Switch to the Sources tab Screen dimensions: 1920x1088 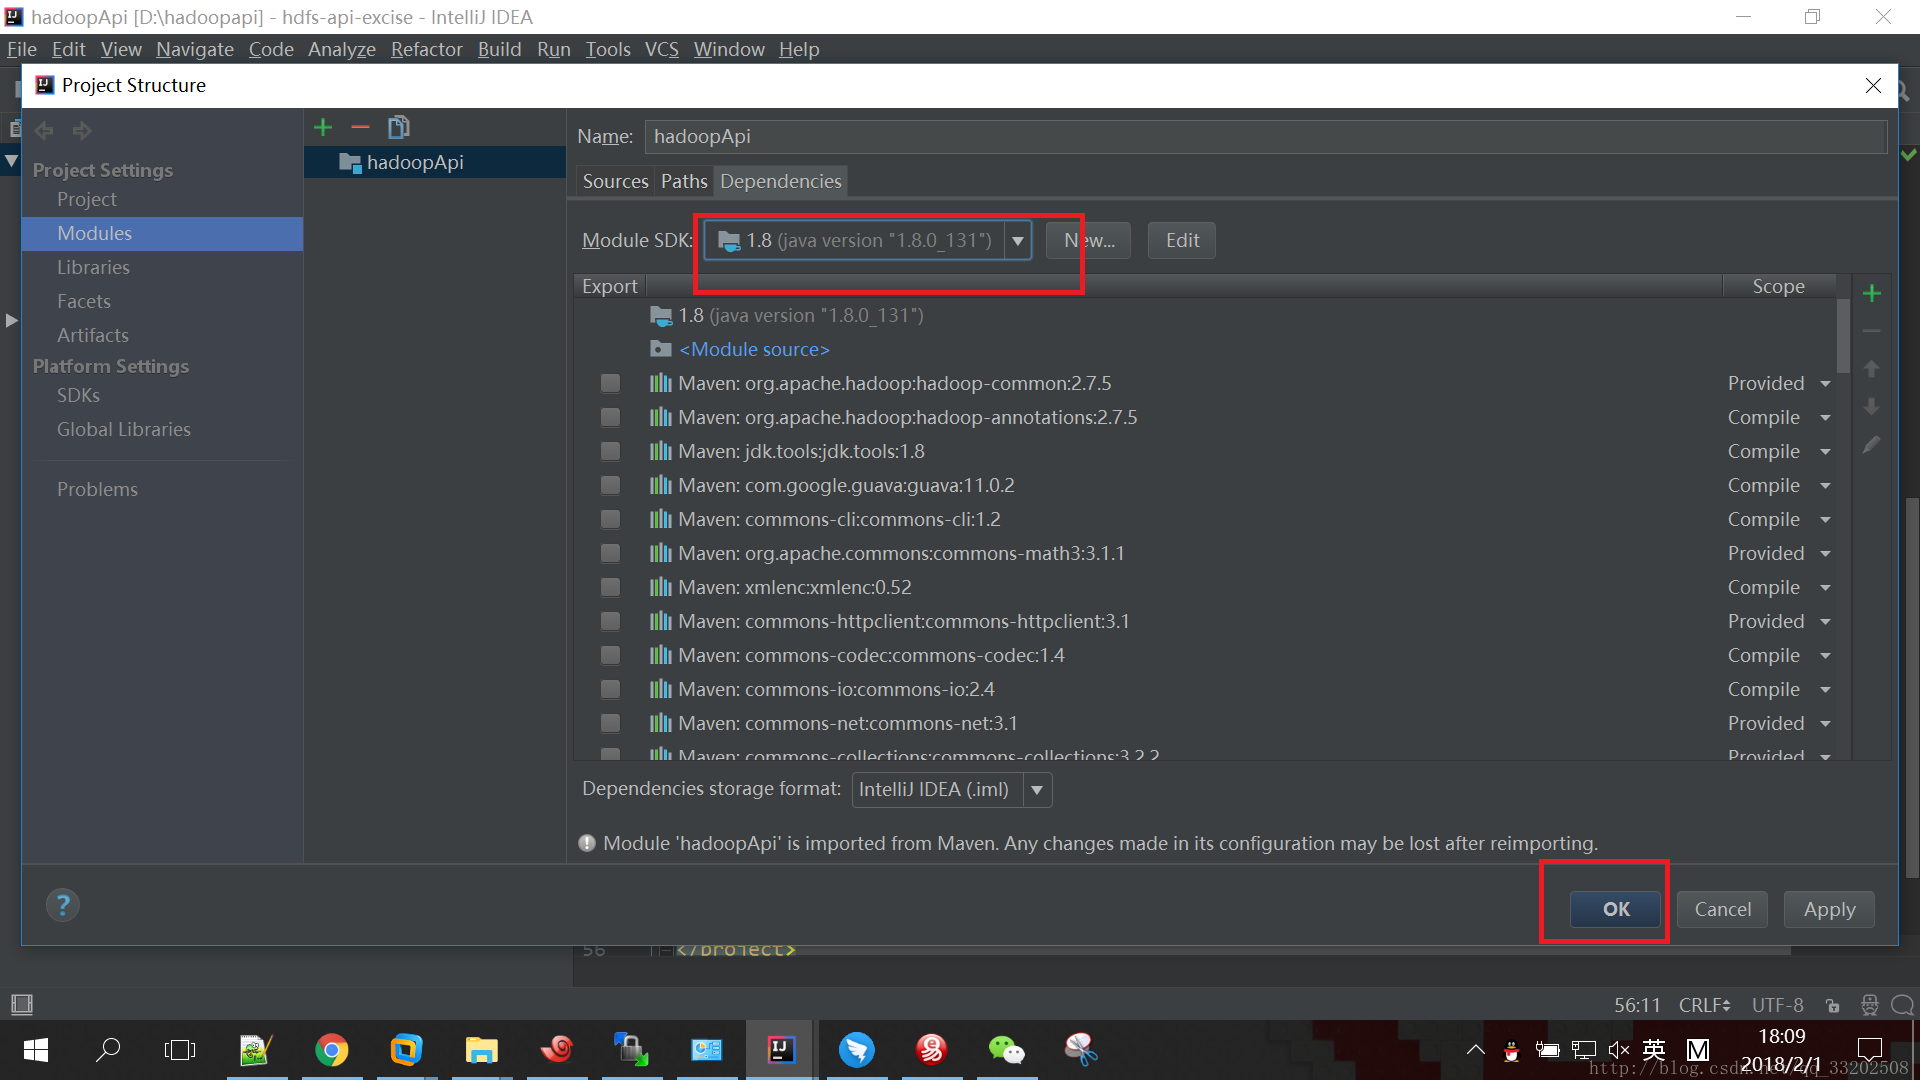click(615, 181)
